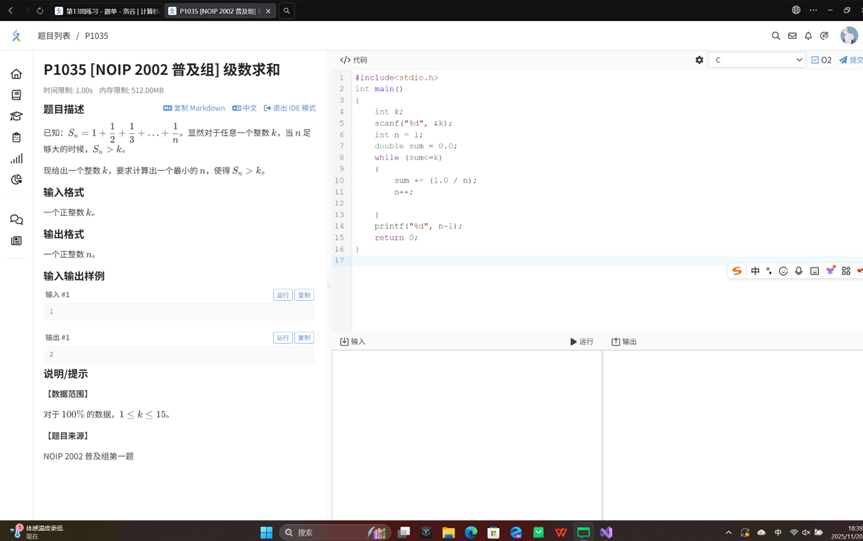Open the graduation cap training icon
863x541 pixels.
coord(17,116)
